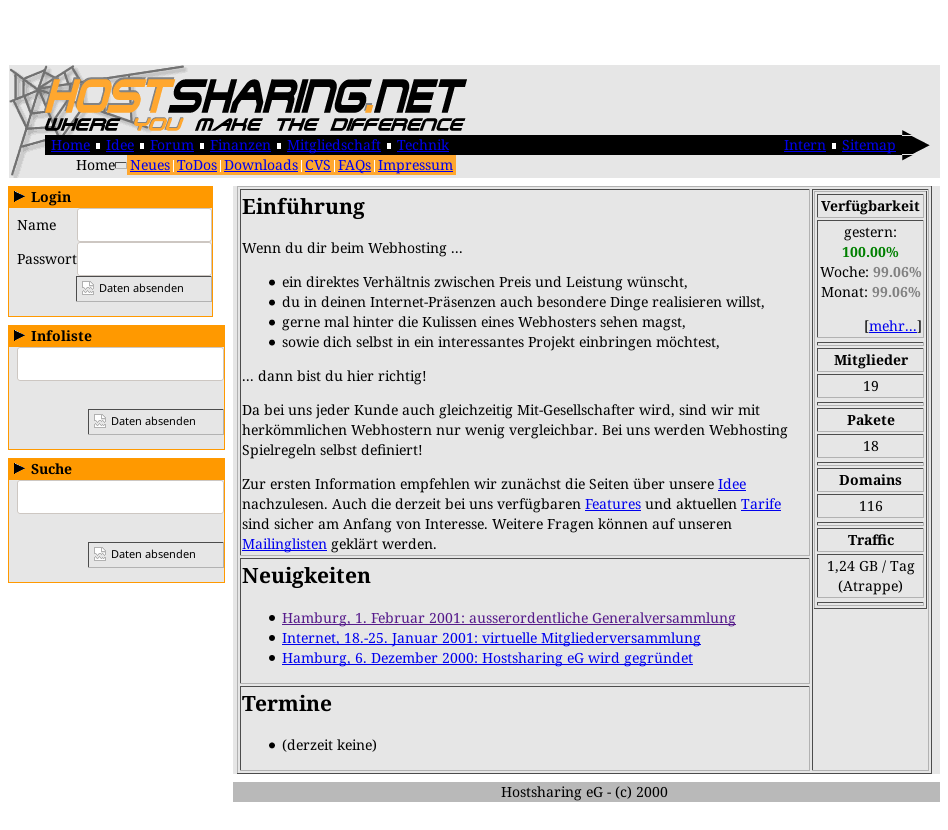The height and width of the screenshot is (830, 948).
Task: Select the ToDos submenu tab
Action: (196, 165)
